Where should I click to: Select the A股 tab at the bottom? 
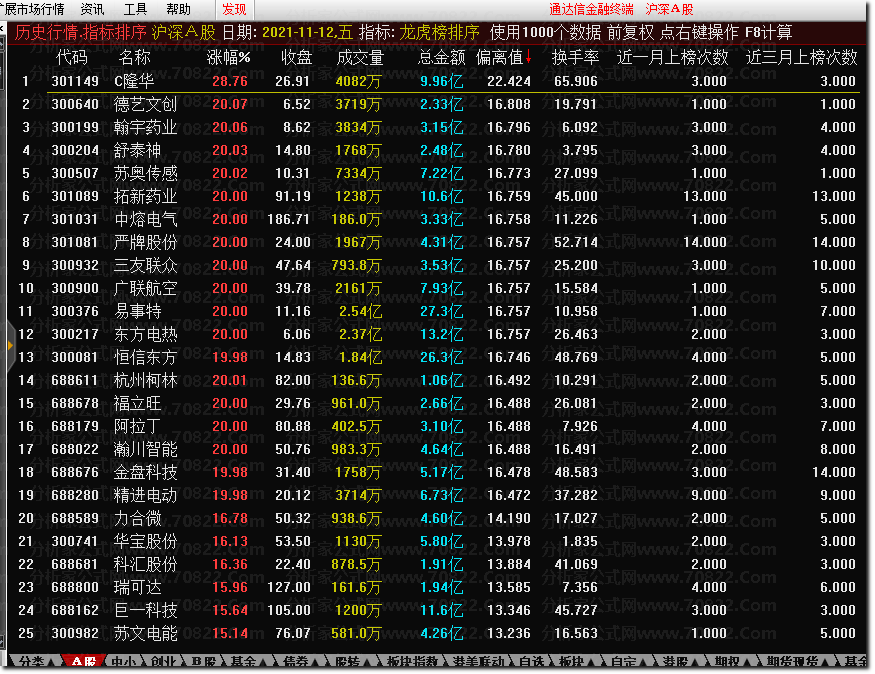click(83, 662)
